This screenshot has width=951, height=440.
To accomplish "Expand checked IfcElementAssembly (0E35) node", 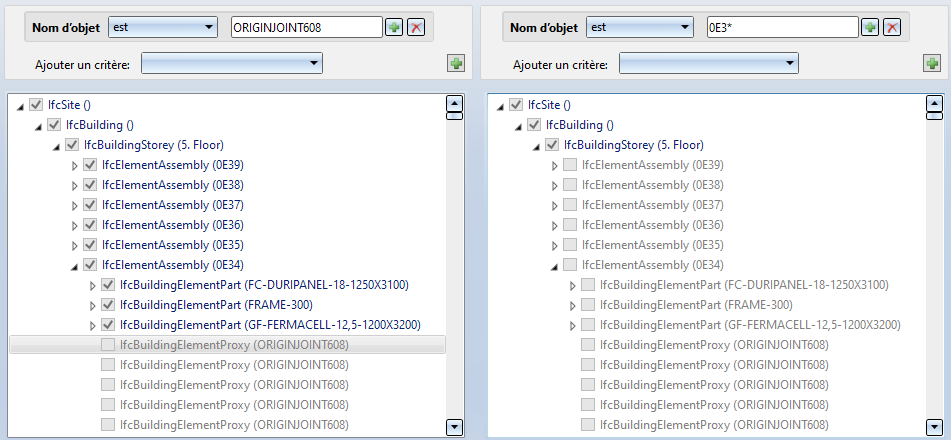I will point(75,245).
